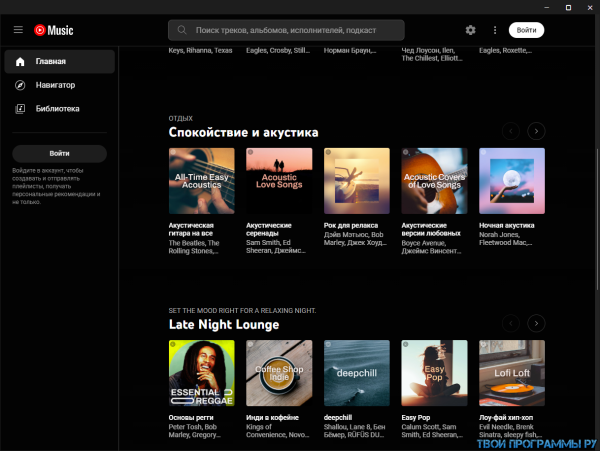Open Essential Reggae playlist cover
The width and height of the screenshot is (600, 451).
tap(202, 373)
